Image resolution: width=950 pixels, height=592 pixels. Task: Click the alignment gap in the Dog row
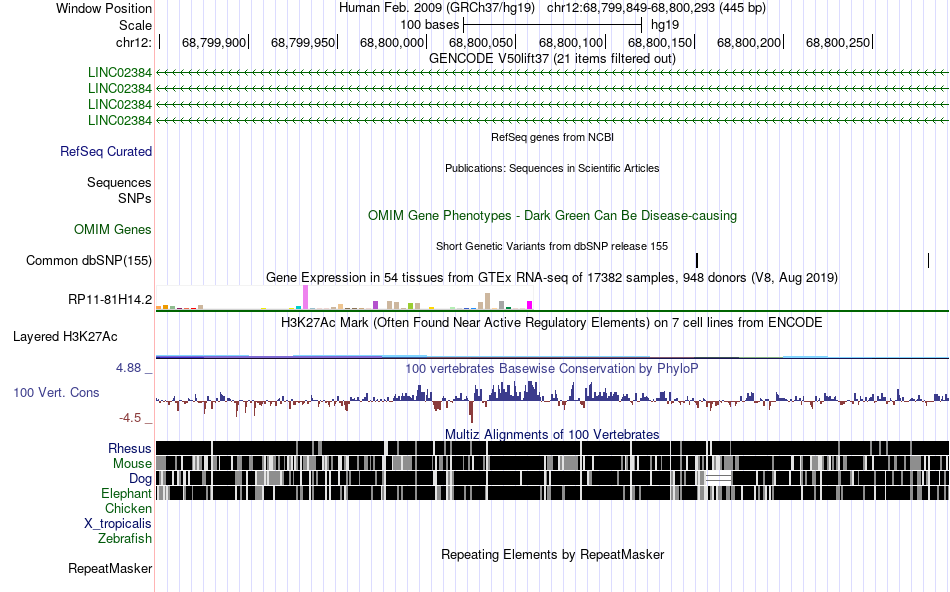[x=719, y=479]
